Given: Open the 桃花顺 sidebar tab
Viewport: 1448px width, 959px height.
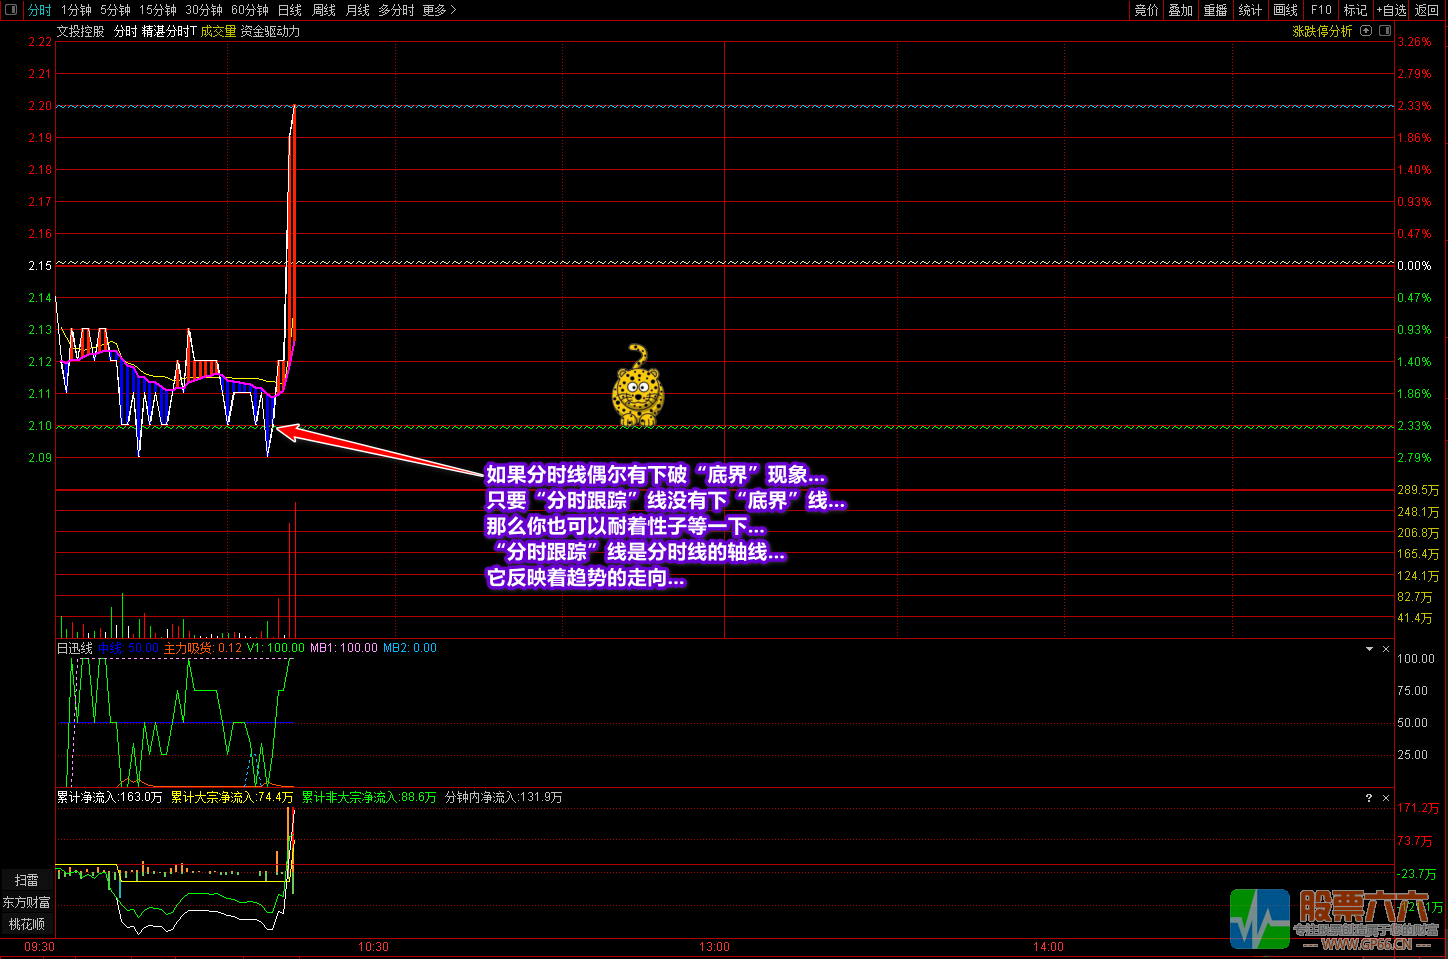Looking at the screenshot, I should pyautogui.click(x=26, y=924).
